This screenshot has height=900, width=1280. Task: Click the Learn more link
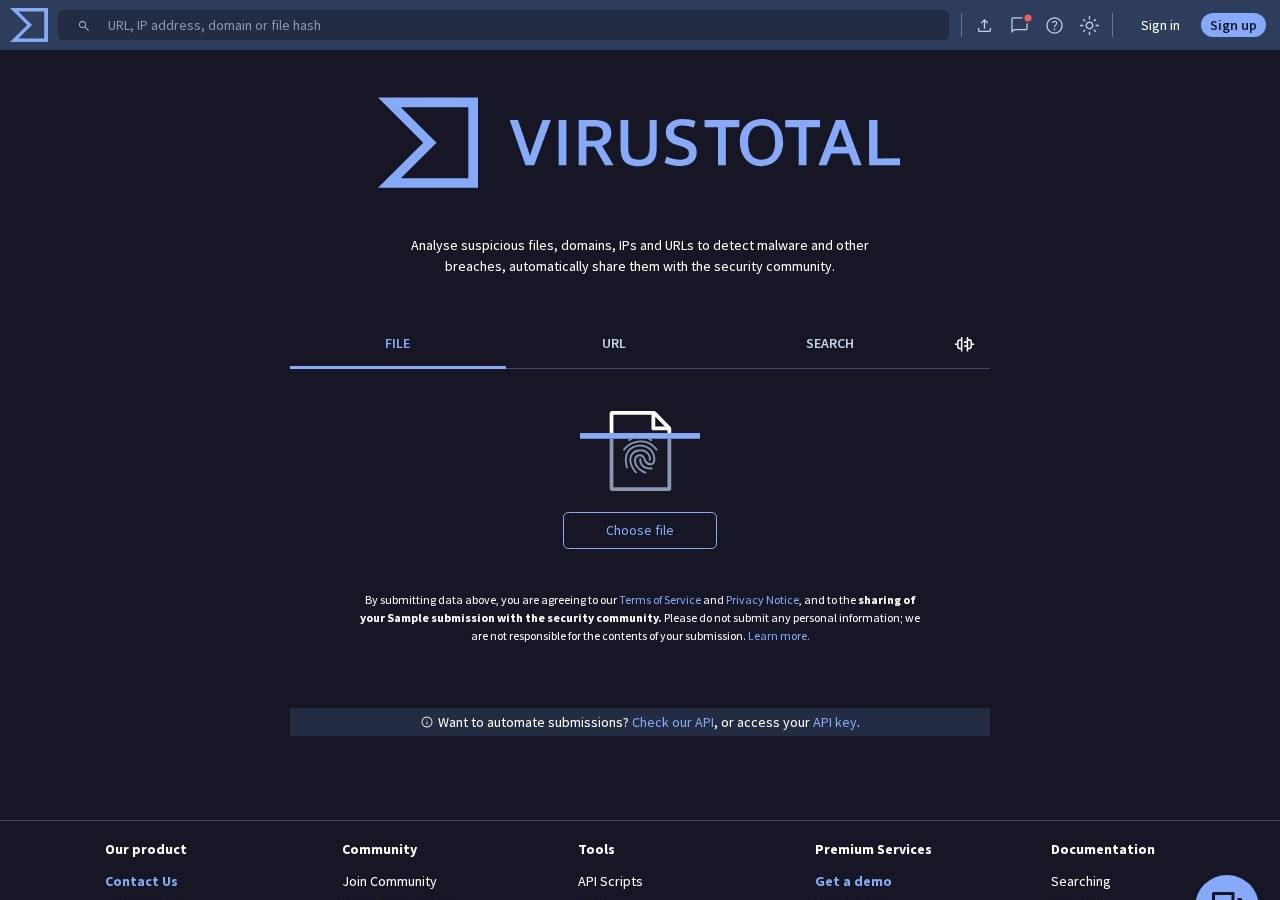tap(779, 636)
